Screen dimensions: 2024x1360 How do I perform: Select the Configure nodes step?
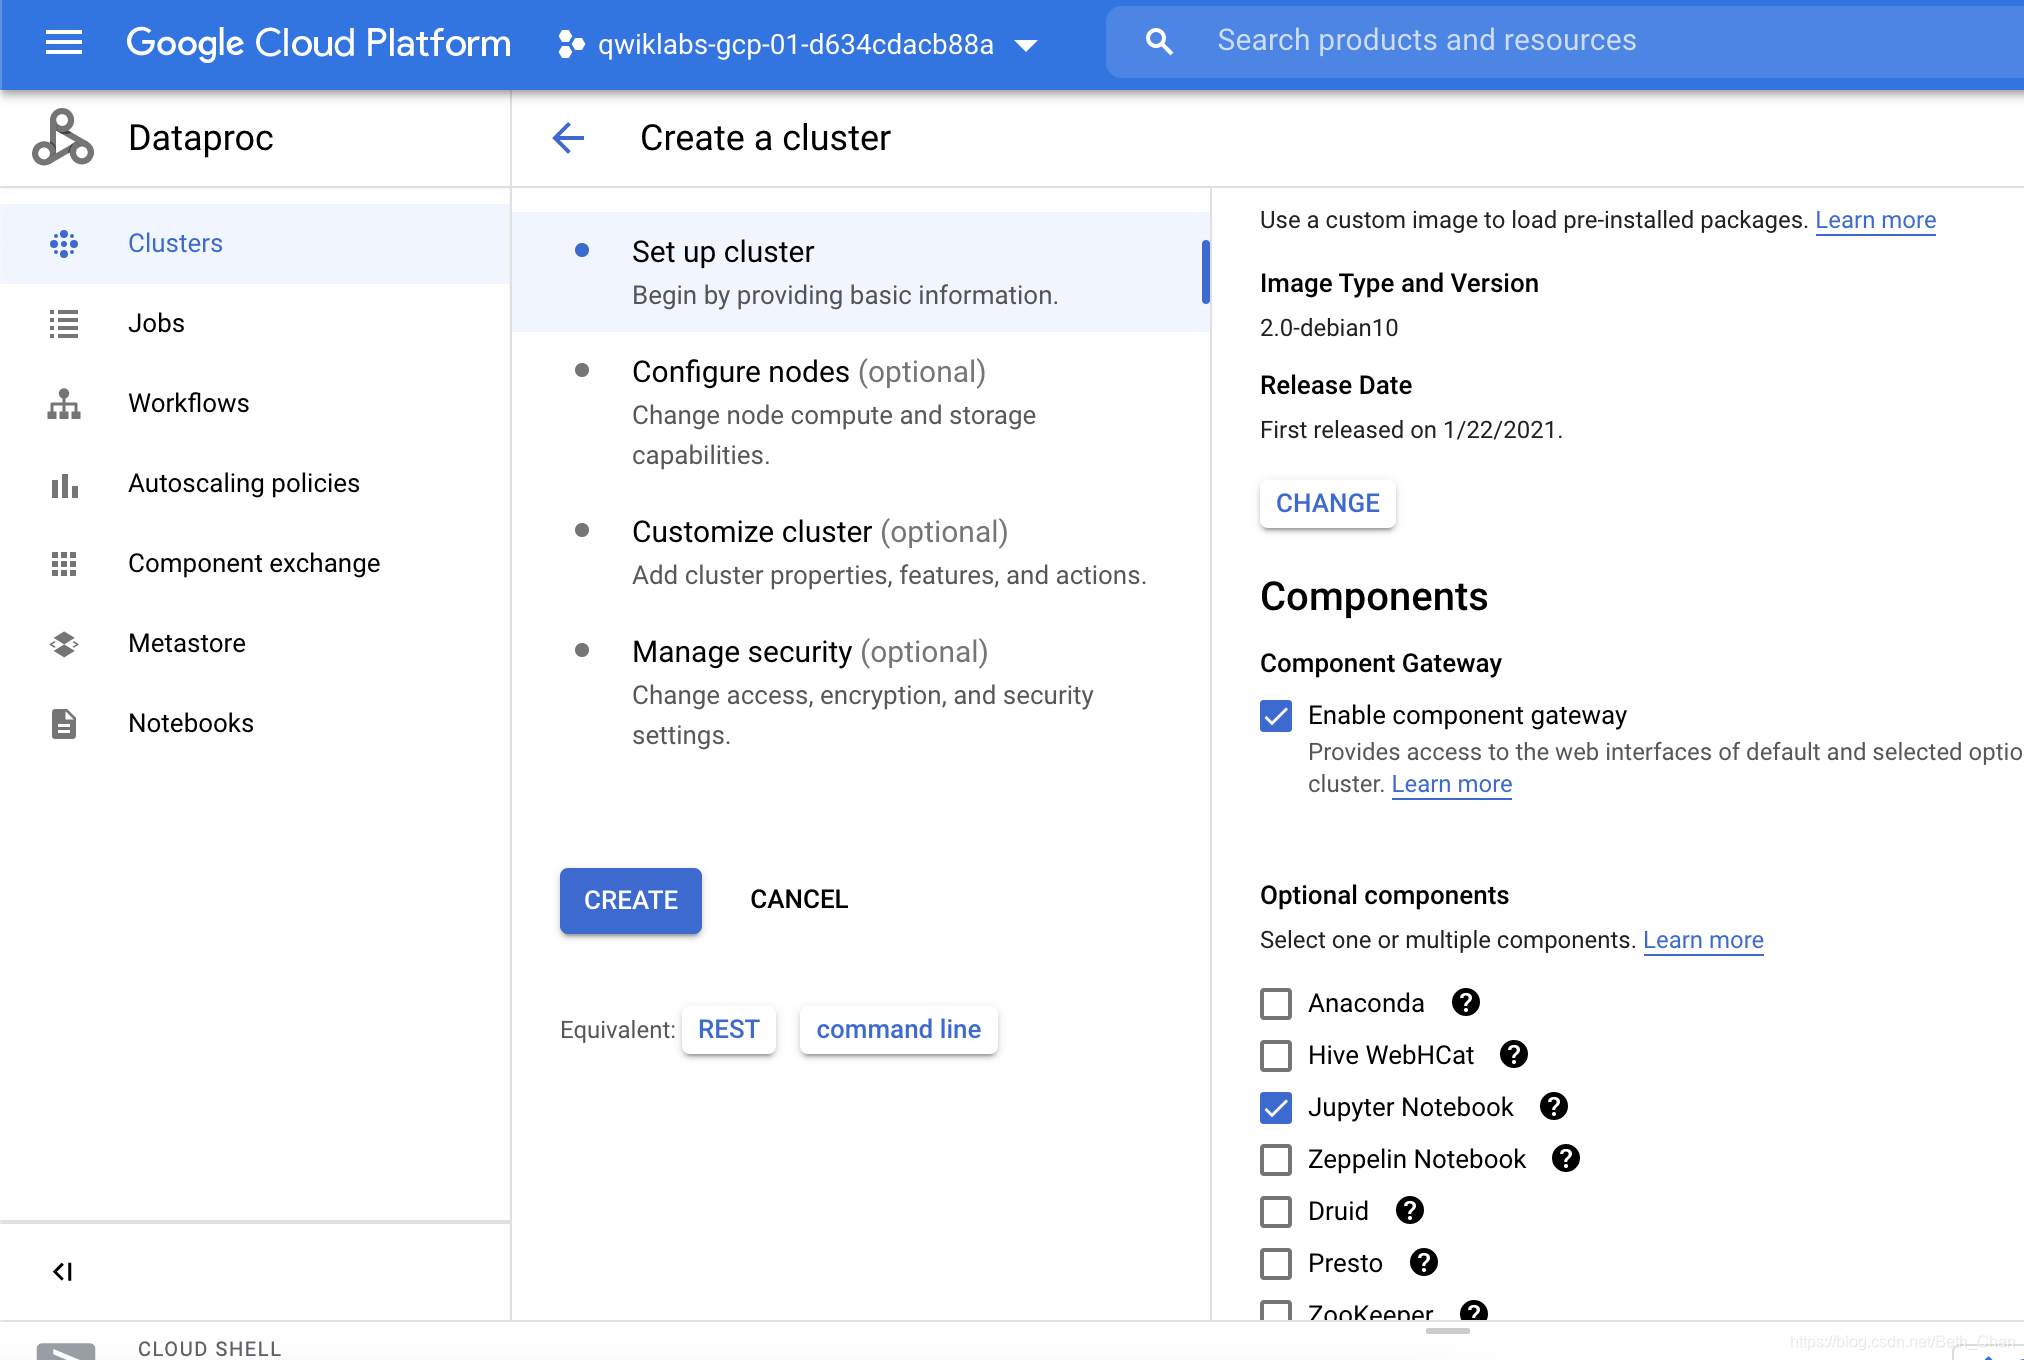860,412
